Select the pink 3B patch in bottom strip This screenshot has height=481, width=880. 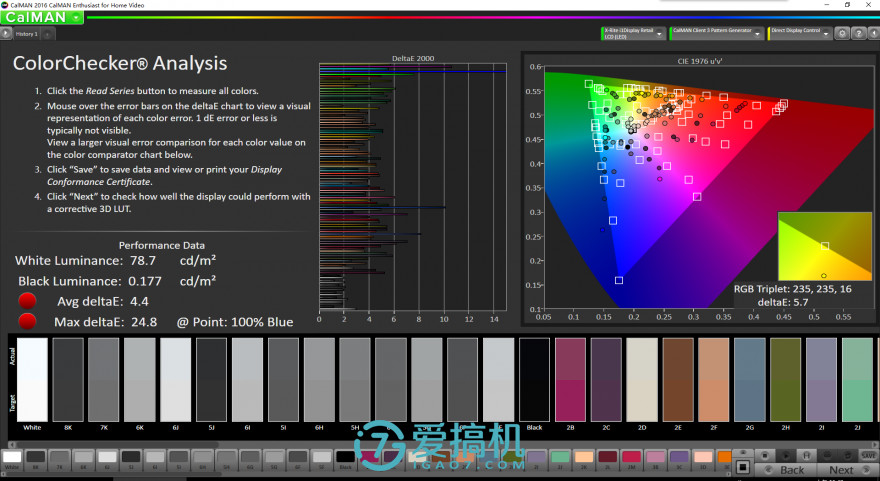(656, 459)
